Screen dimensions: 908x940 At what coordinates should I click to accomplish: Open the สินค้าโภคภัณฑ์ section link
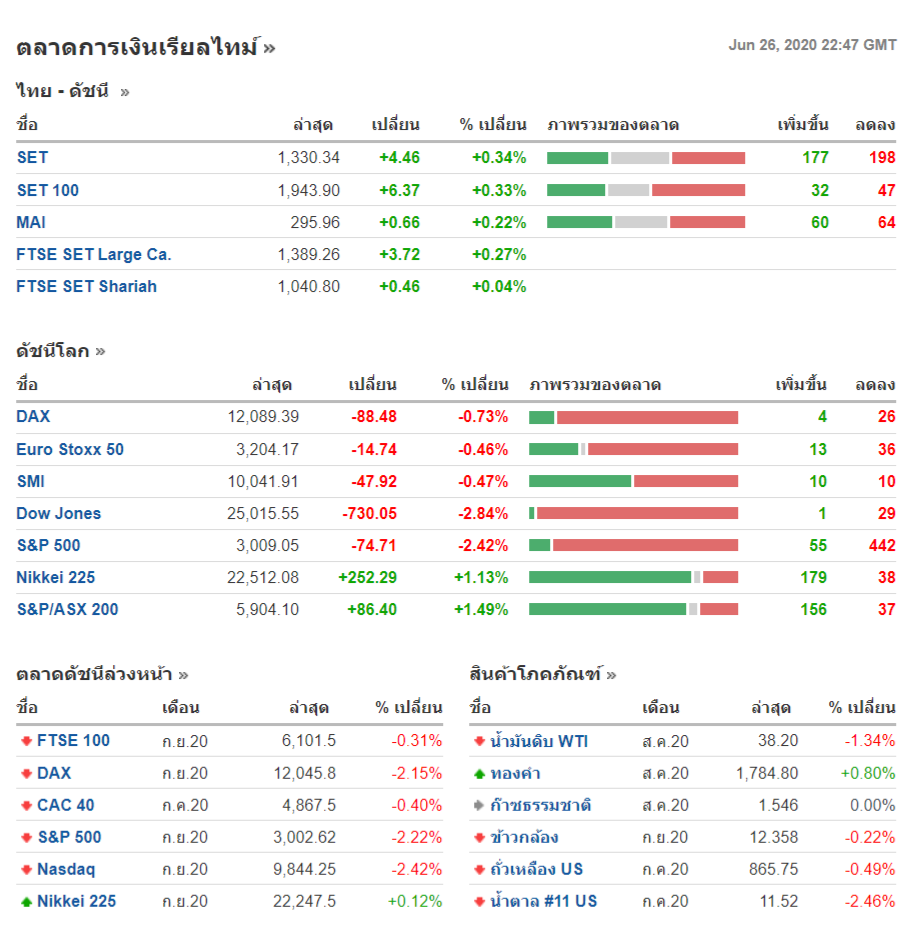pyautogui.click(x=543, y=674)
